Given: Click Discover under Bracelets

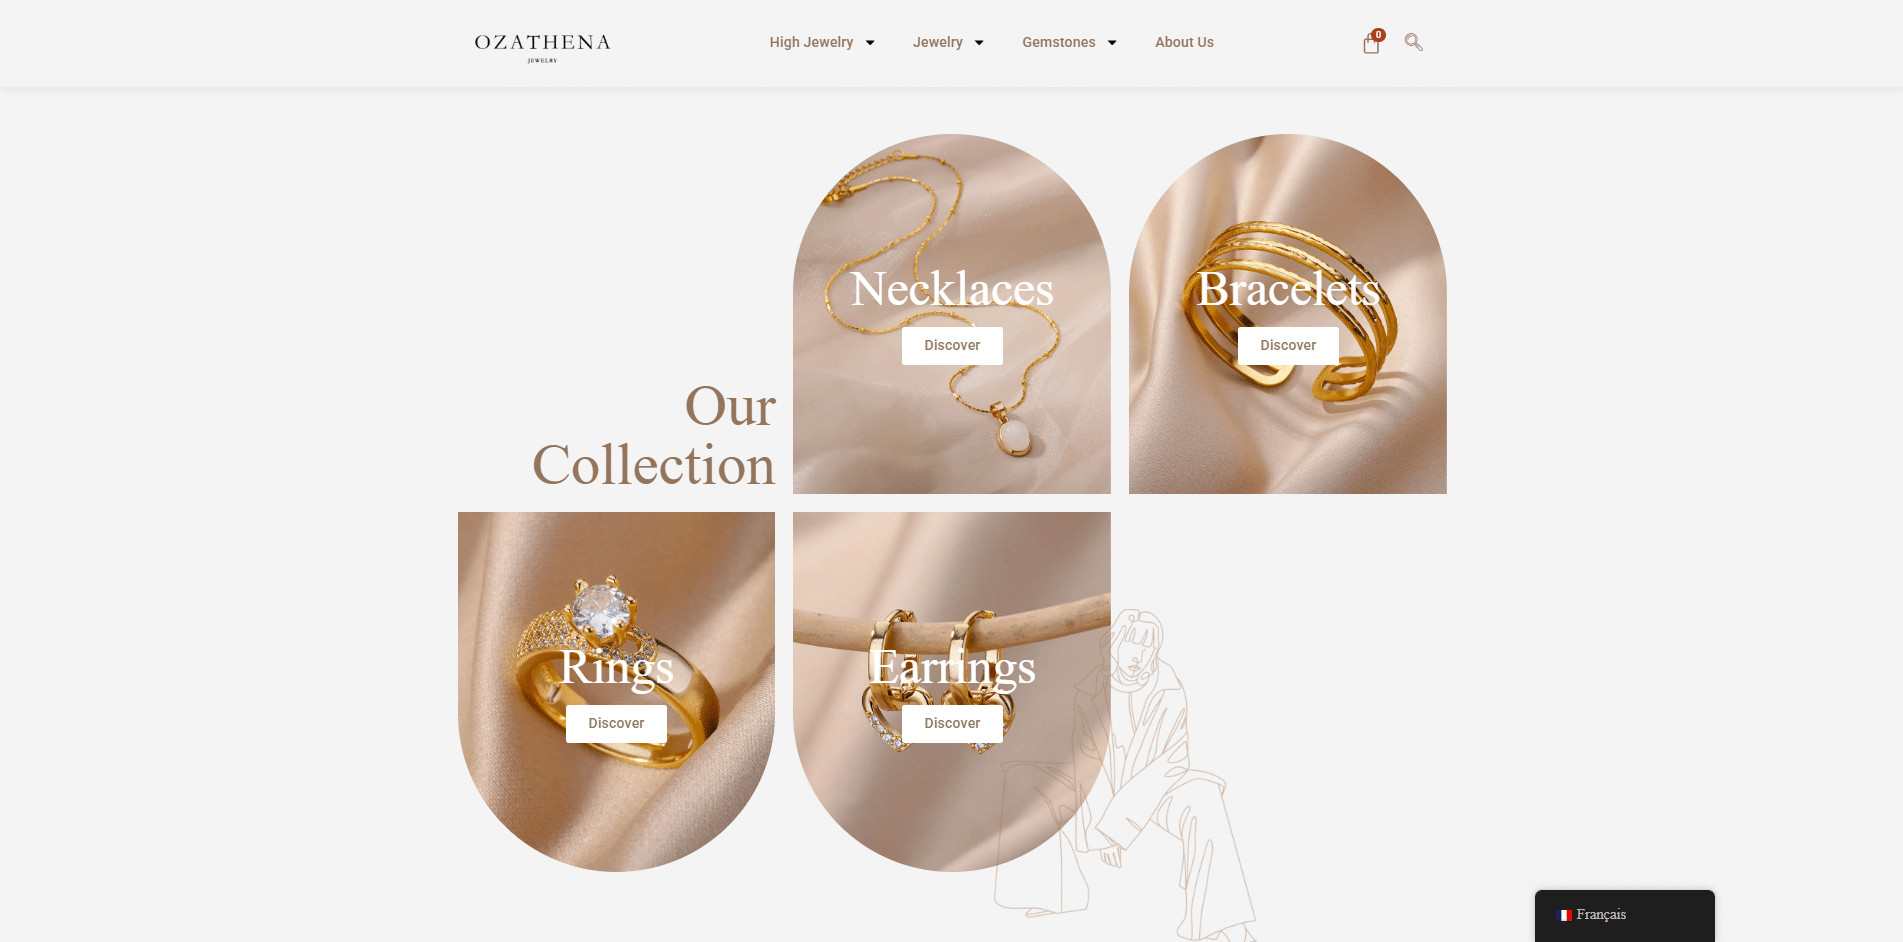Looking at the screenshot, I should pyautogui.click(x=1288, y=346).
